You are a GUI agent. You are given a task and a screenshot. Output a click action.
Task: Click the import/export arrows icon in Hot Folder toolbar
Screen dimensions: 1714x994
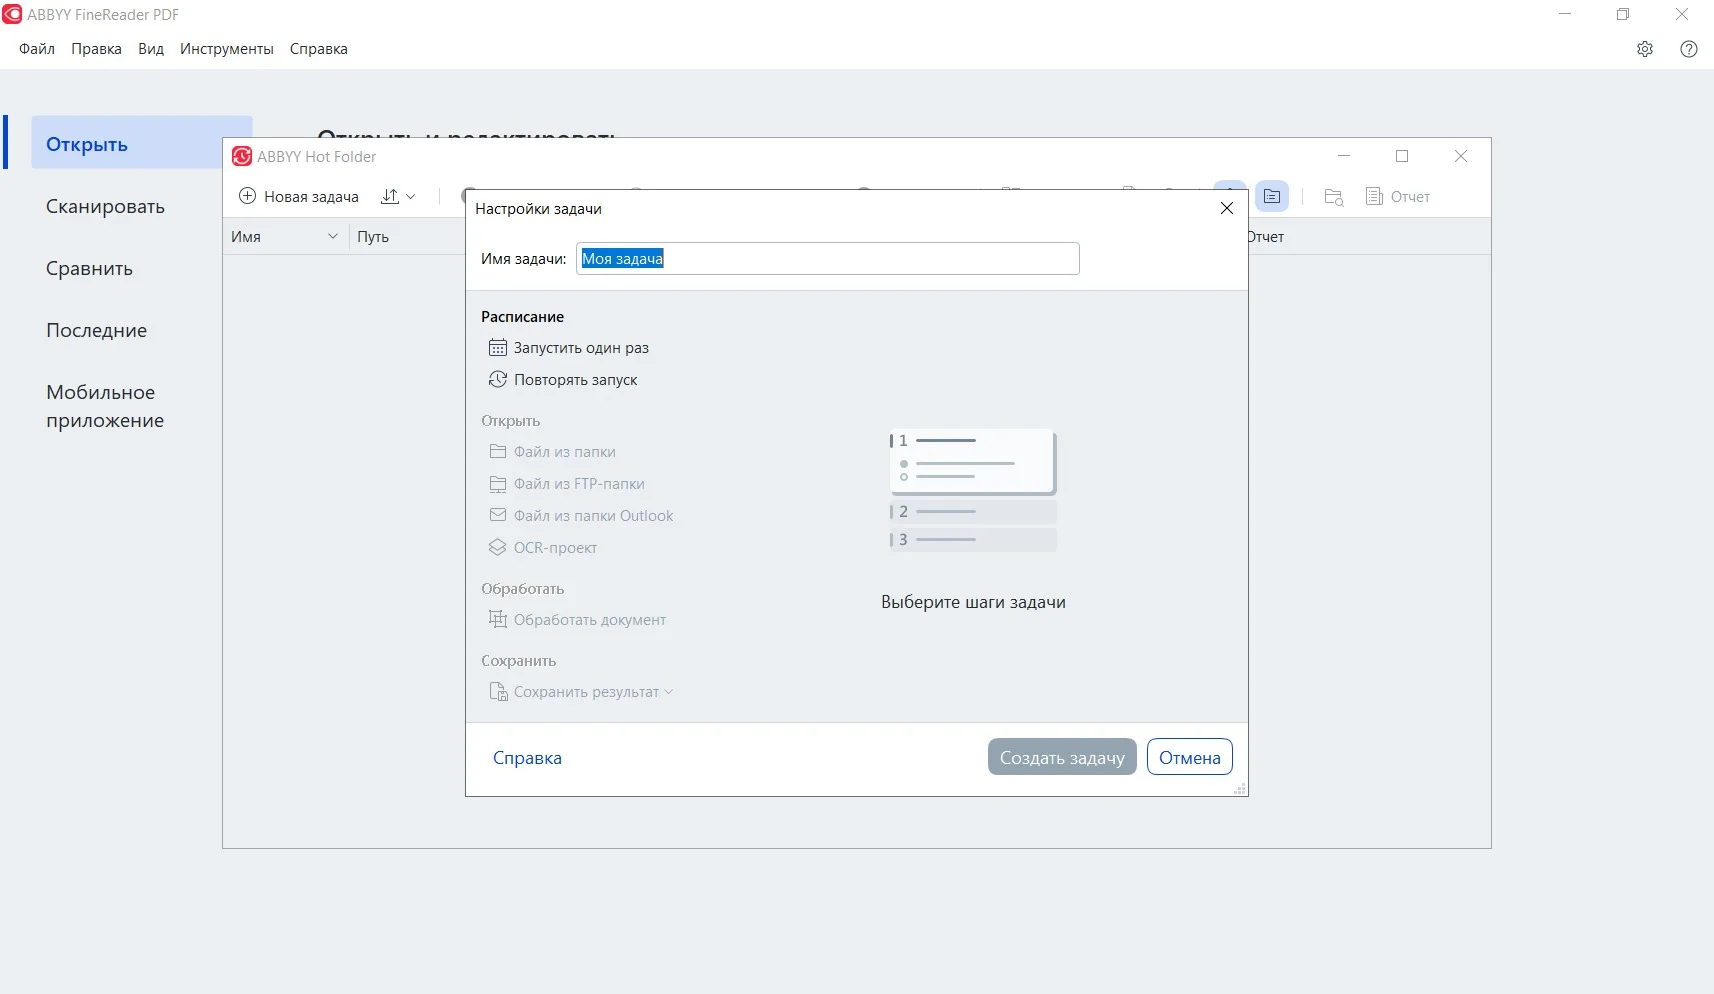click(x=390, y=197)
